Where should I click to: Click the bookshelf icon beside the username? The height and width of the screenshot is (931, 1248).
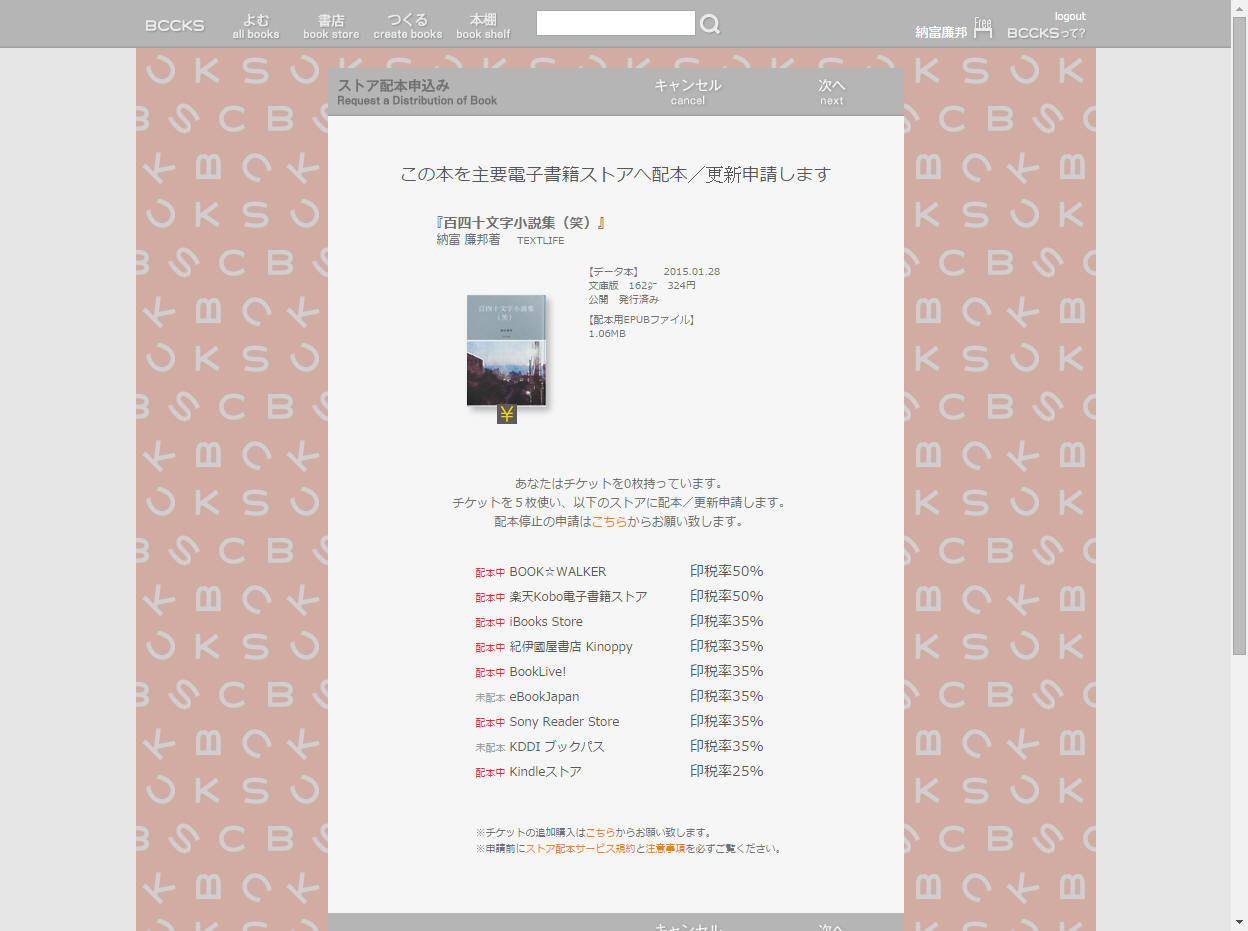click(x=983, y=28)
